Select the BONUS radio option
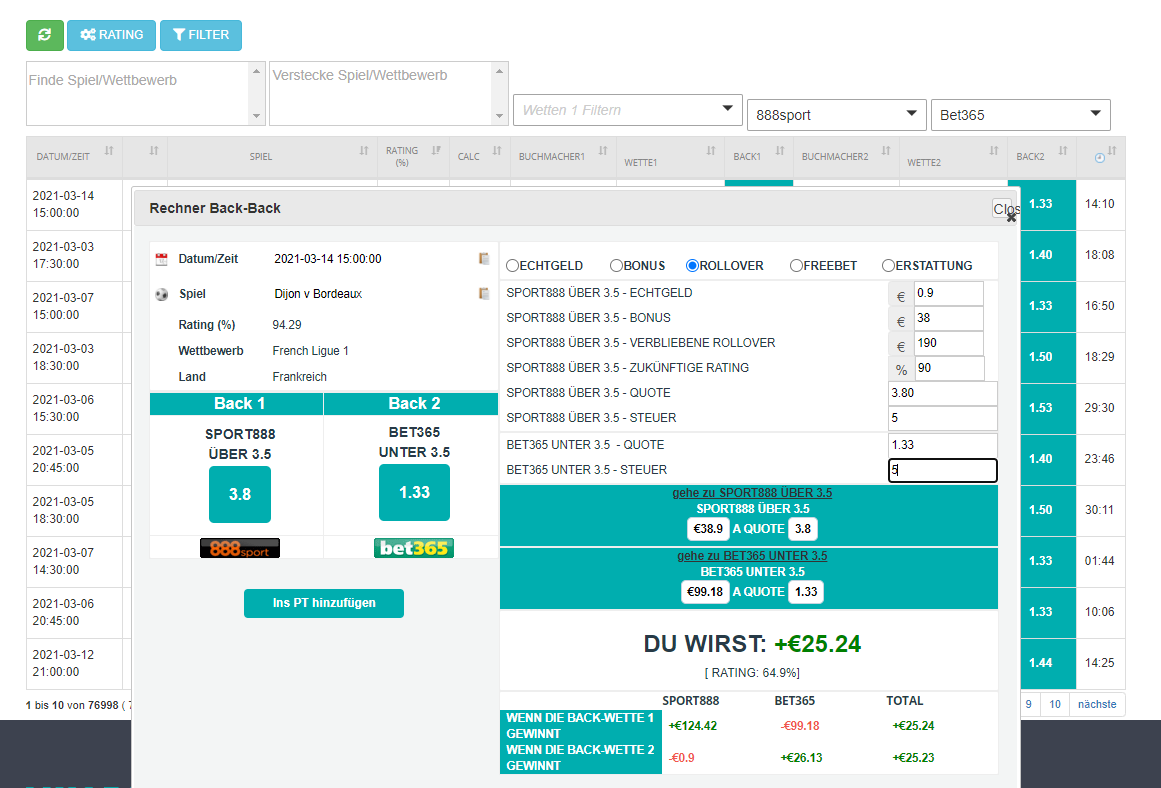 616,265
